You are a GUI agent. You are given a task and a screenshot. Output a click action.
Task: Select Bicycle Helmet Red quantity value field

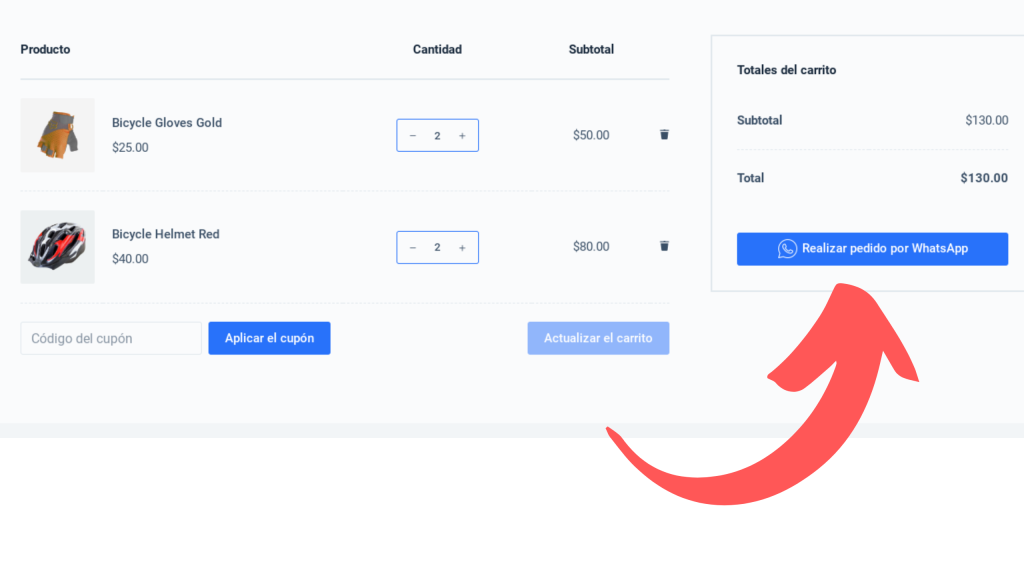438,248
